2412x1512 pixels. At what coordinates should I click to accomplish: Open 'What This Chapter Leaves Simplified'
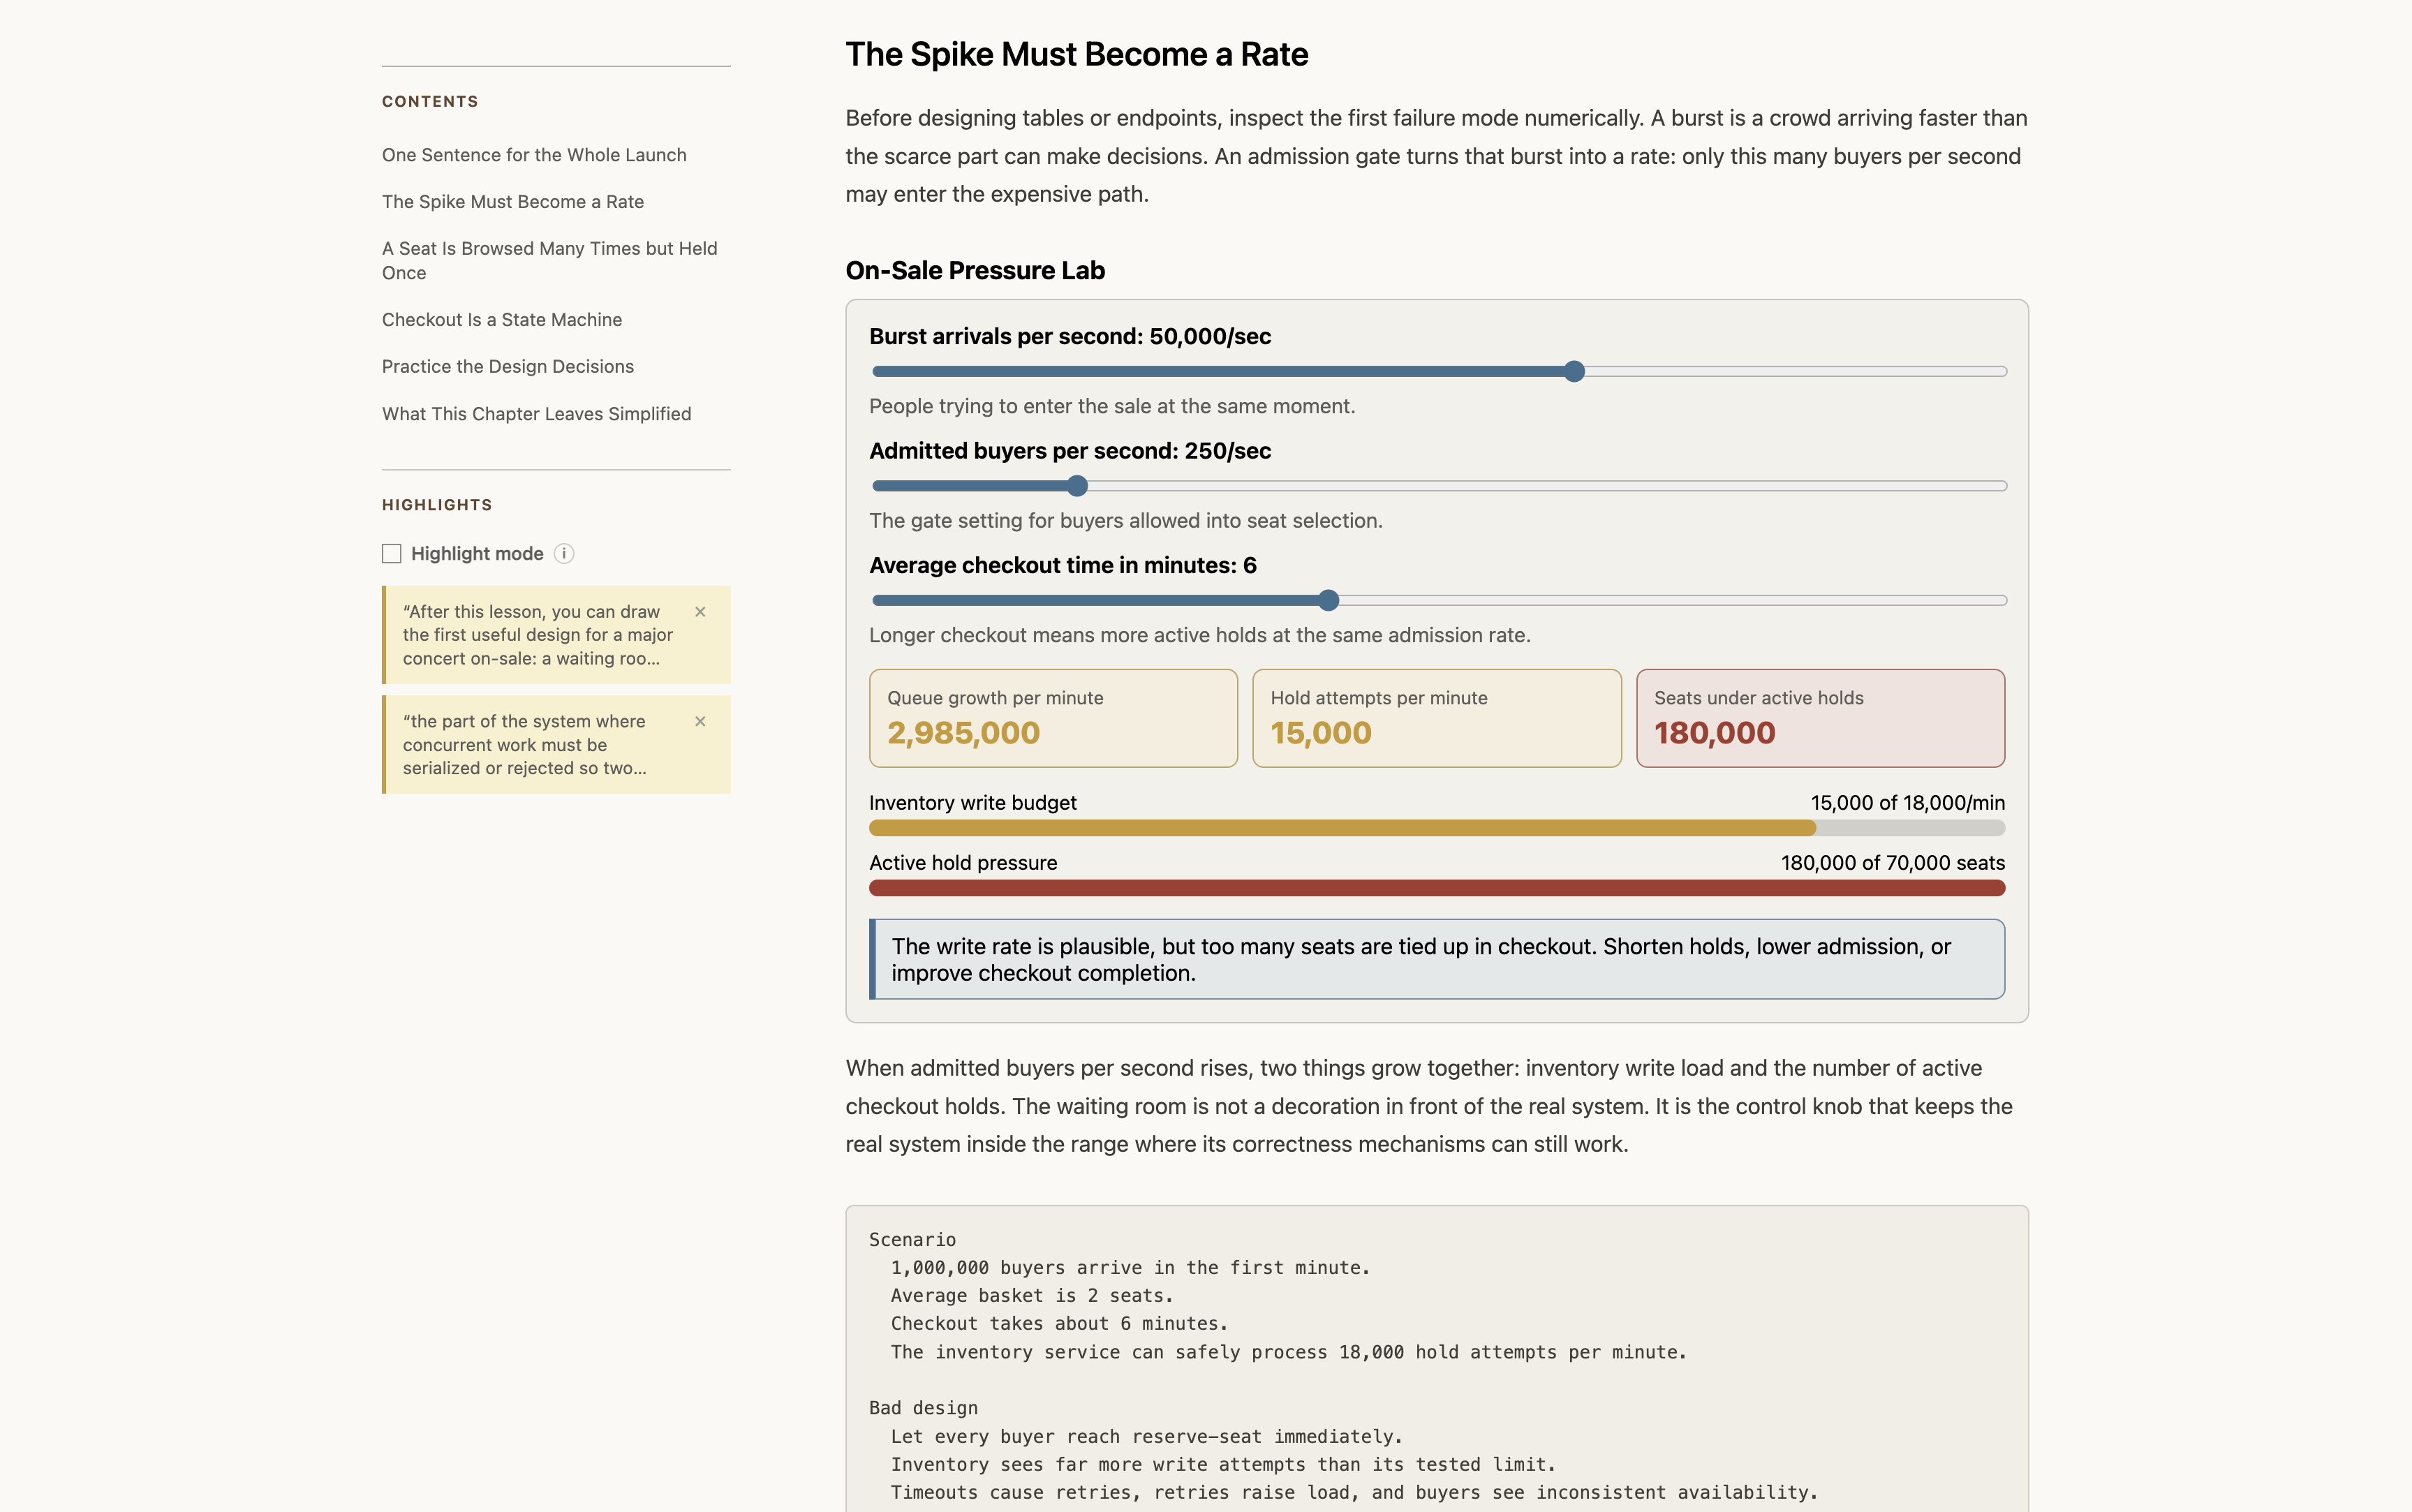click(x=536, y=414)
